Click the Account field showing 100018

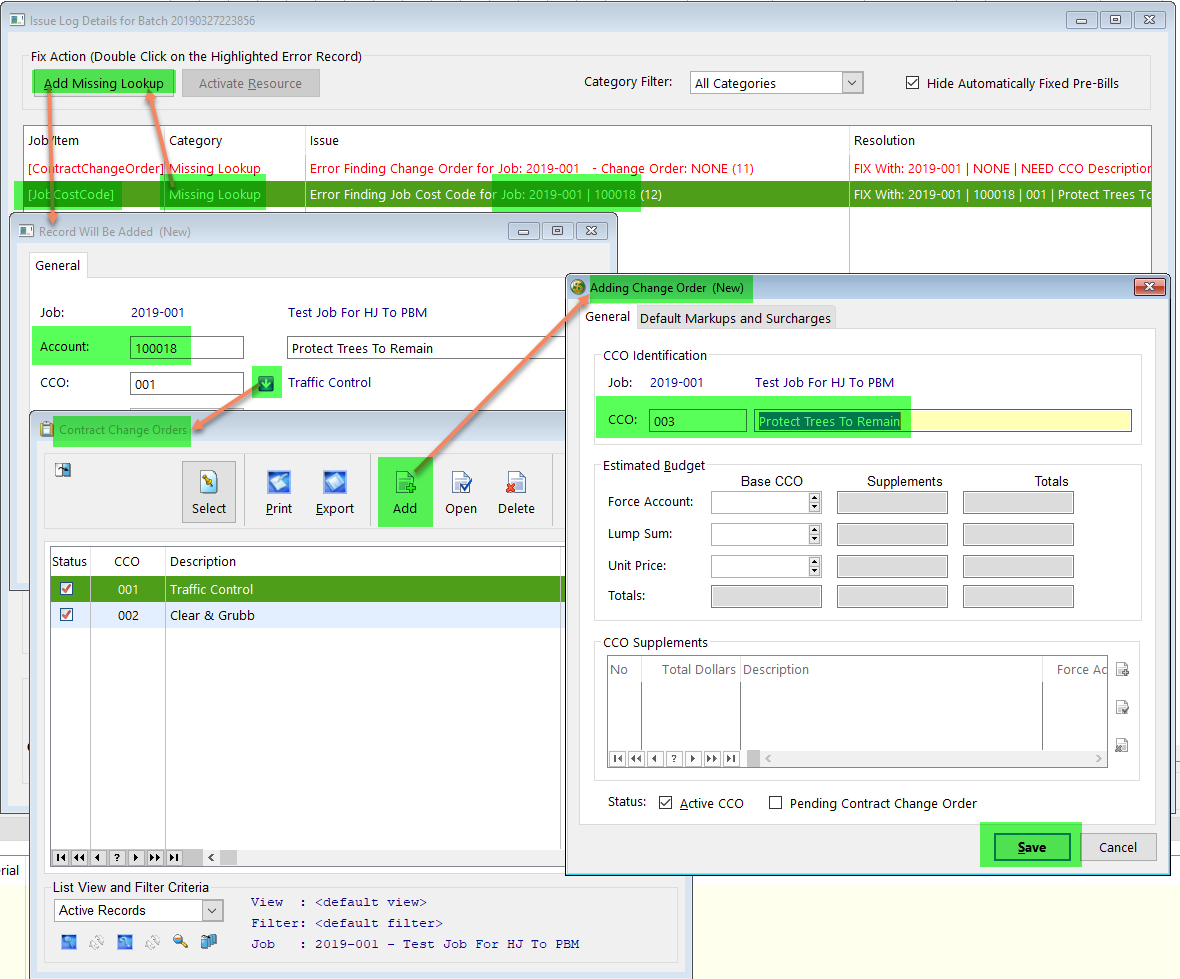tap(187, 348)
